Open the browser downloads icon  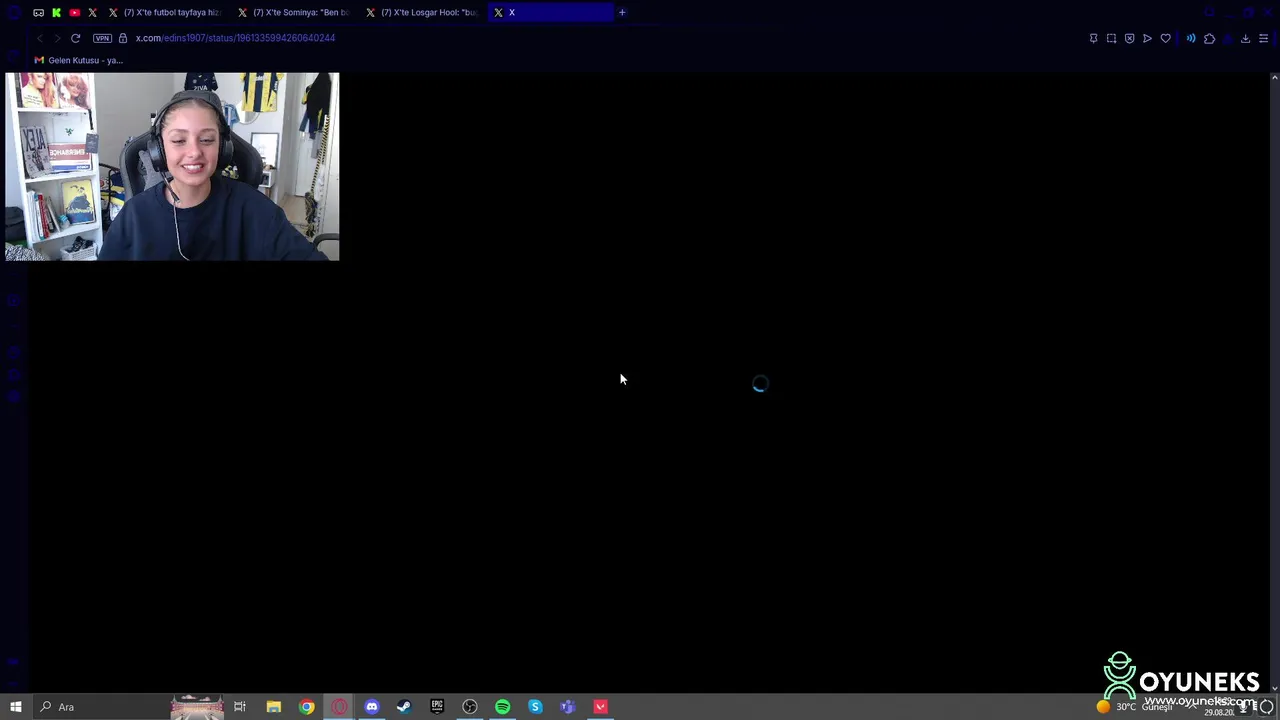click(x=1245, y=38)
